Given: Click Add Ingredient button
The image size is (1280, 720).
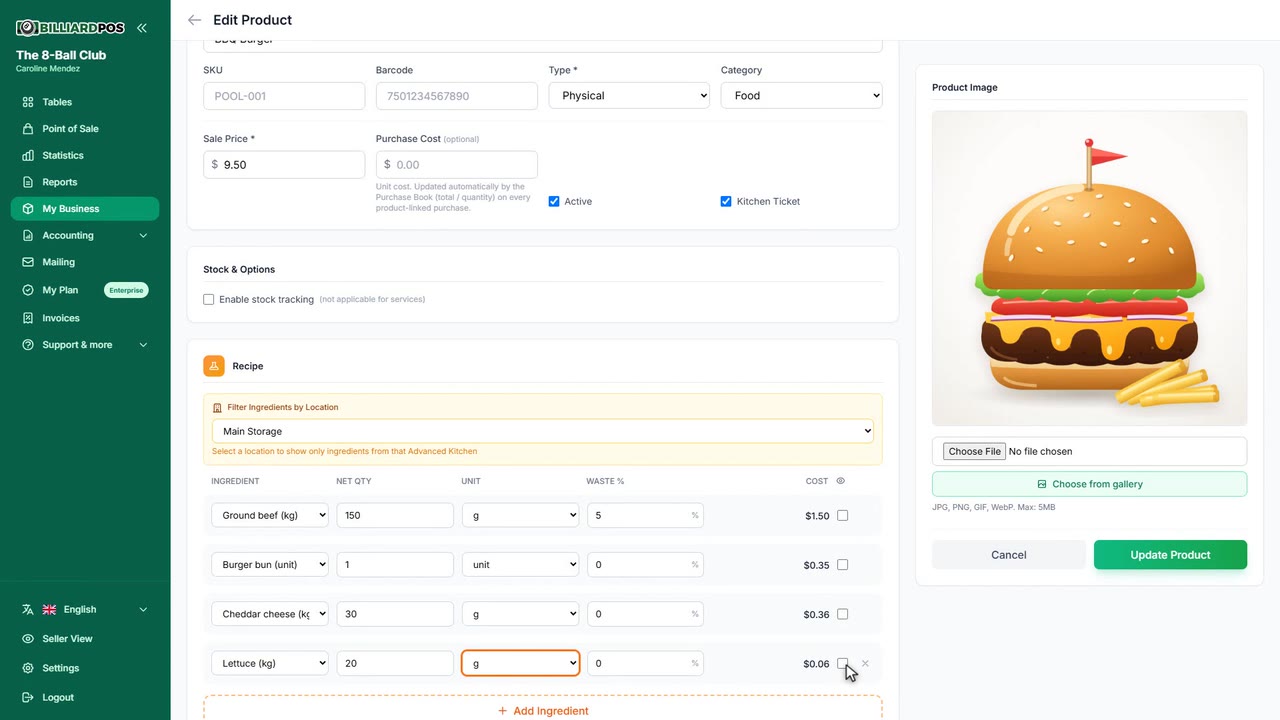Looking at the screenshot, I should (543, 710).
